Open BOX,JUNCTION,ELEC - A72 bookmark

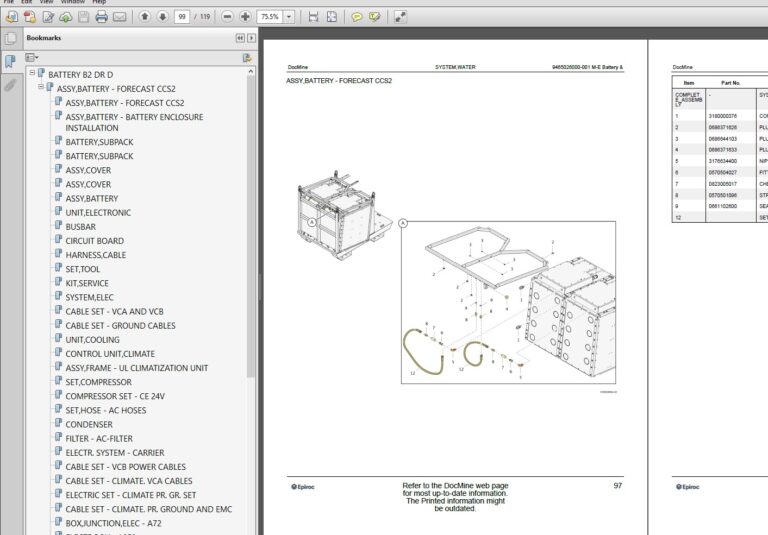click(x=113, y=524)
